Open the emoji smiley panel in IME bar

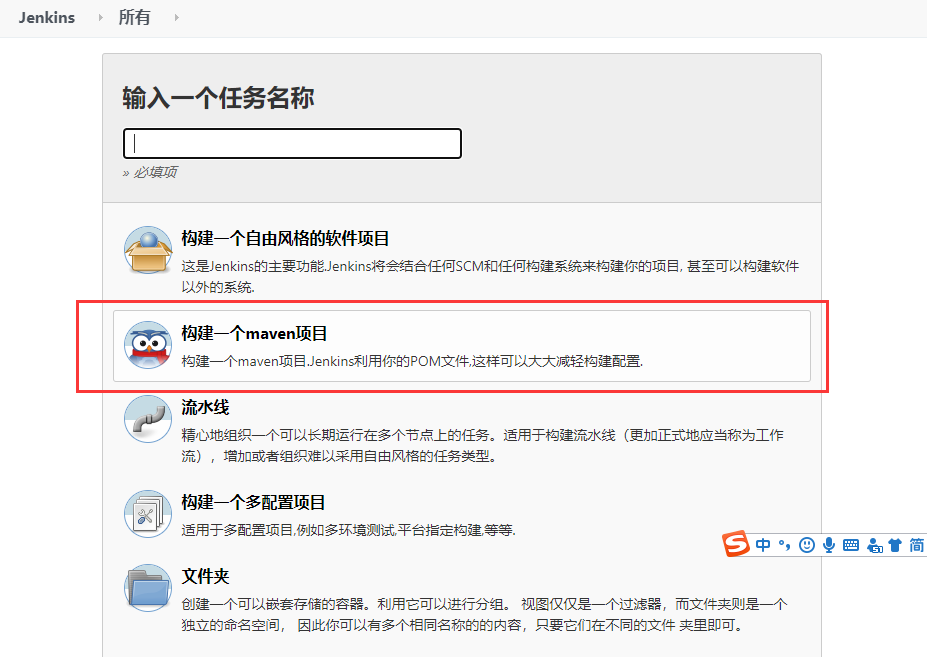(x=806, y=545)
